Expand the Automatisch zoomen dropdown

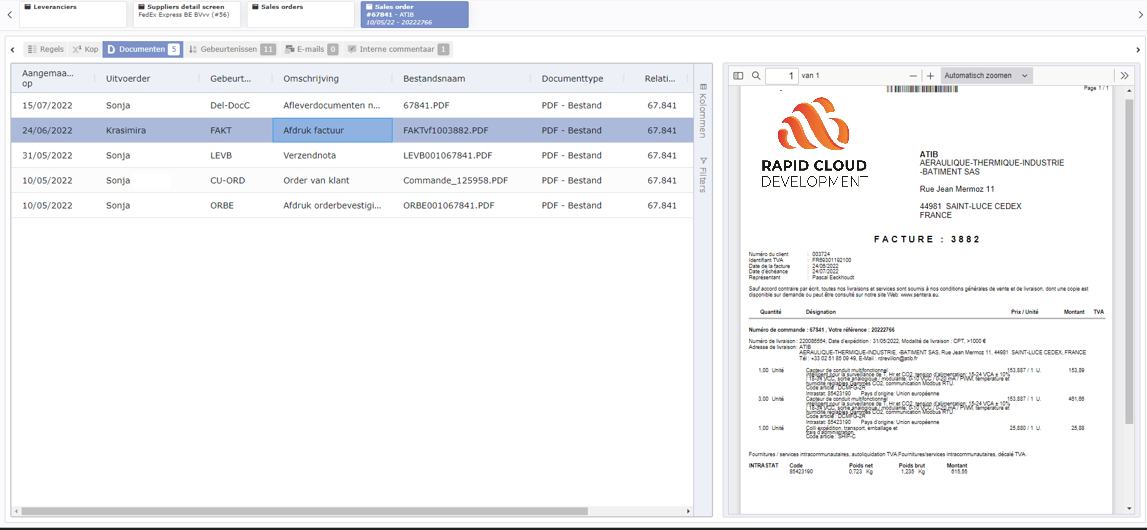point(986,76)
